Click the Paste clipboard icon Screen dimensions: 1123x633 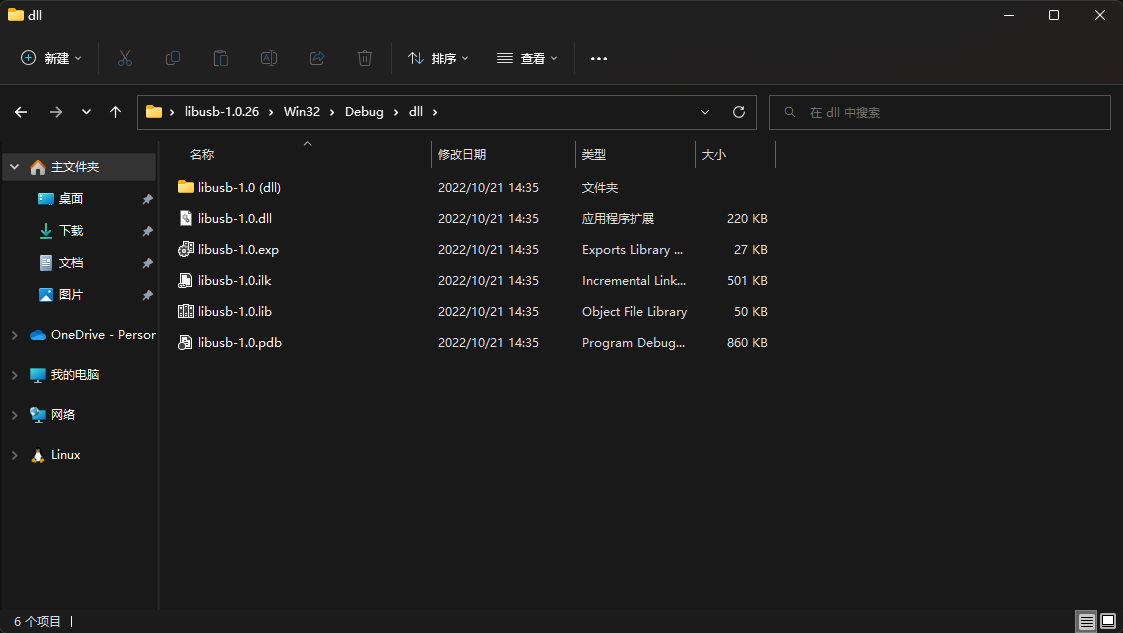[221, 58]
